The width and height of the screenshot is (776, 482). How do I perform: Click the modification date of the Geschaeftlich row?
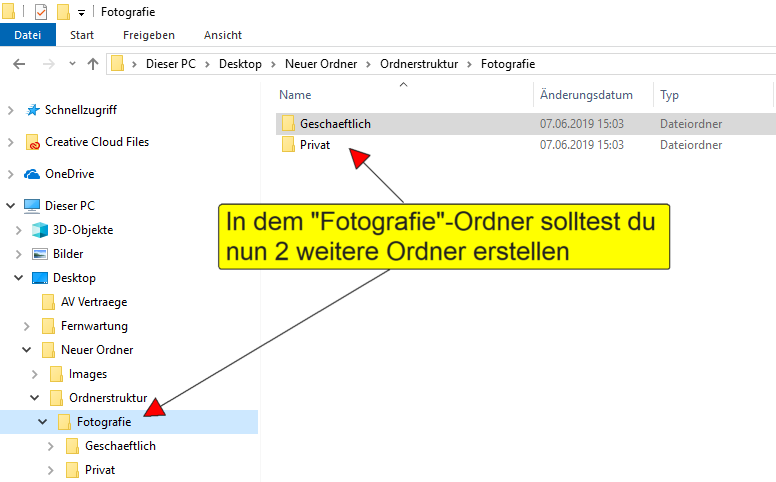point(582,124)
